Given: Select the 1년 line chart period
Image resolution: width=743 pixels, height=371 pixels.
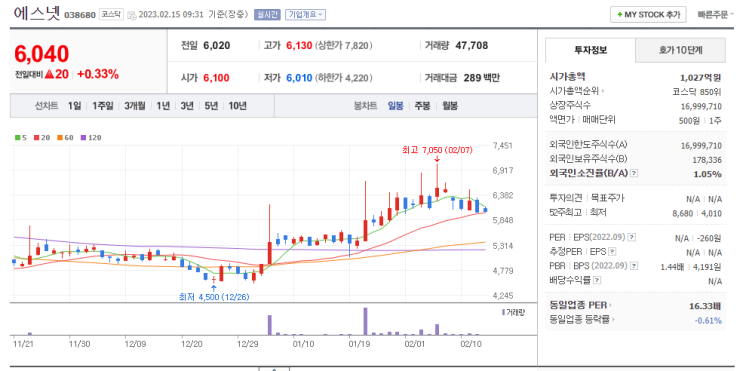Looking at the screenshot, I should click(x=163, y=106).
